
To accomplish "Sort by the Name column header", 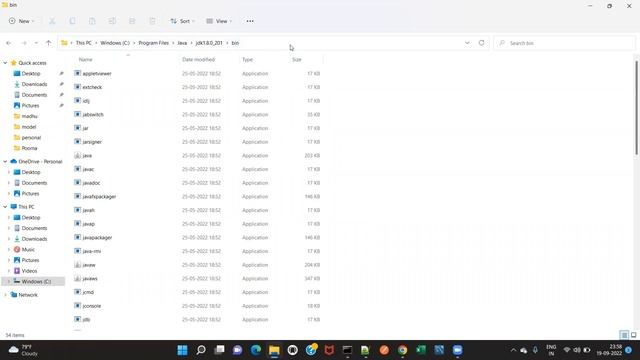I will pyautogui.click(x=85, y=60).
